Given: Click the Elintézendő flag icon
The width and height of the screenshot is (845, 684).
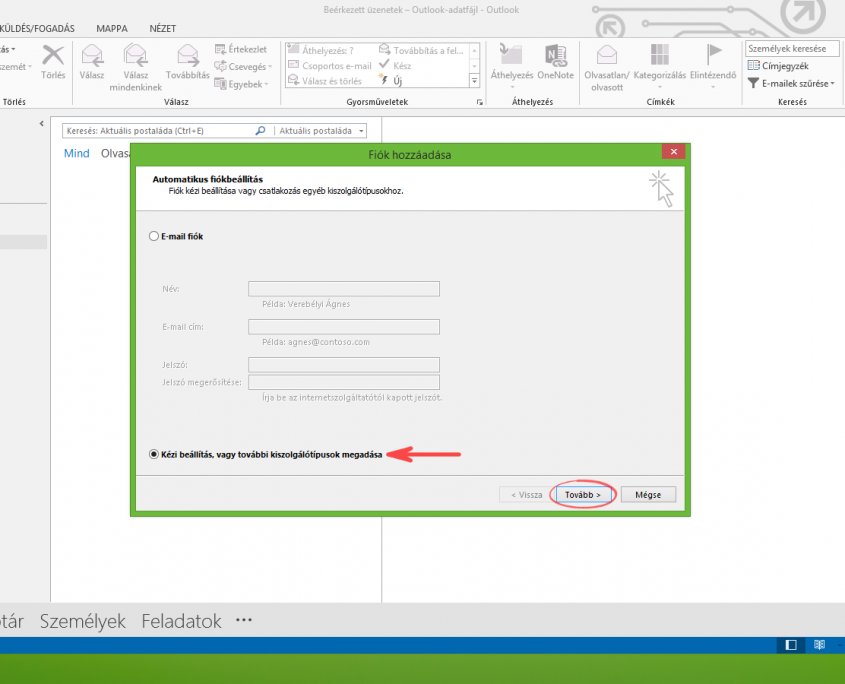Looking at the screenshot, I should point(714,56).
